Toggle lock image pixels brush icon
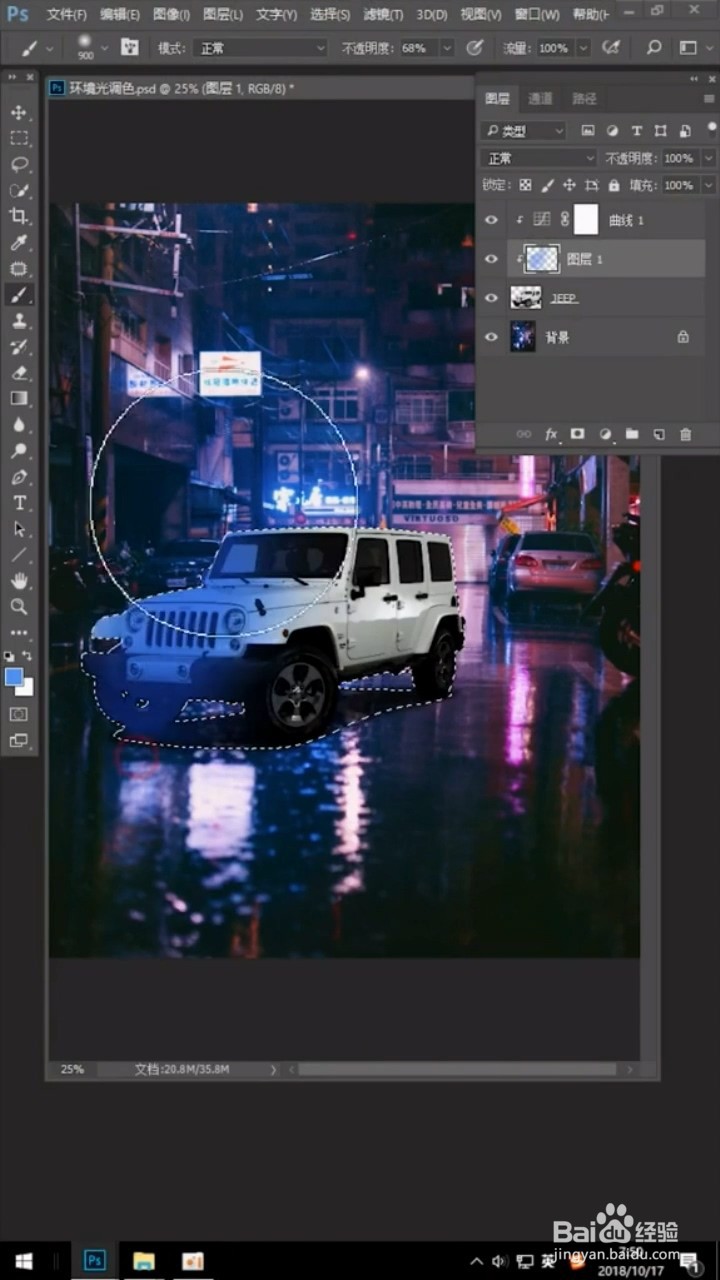720x1280 pixels. point(547,185)
